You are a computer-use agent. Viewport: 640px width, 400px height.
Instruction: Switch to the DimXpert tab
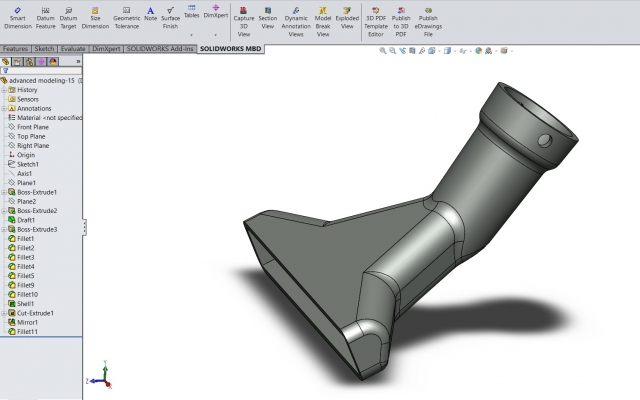[106, 49]
